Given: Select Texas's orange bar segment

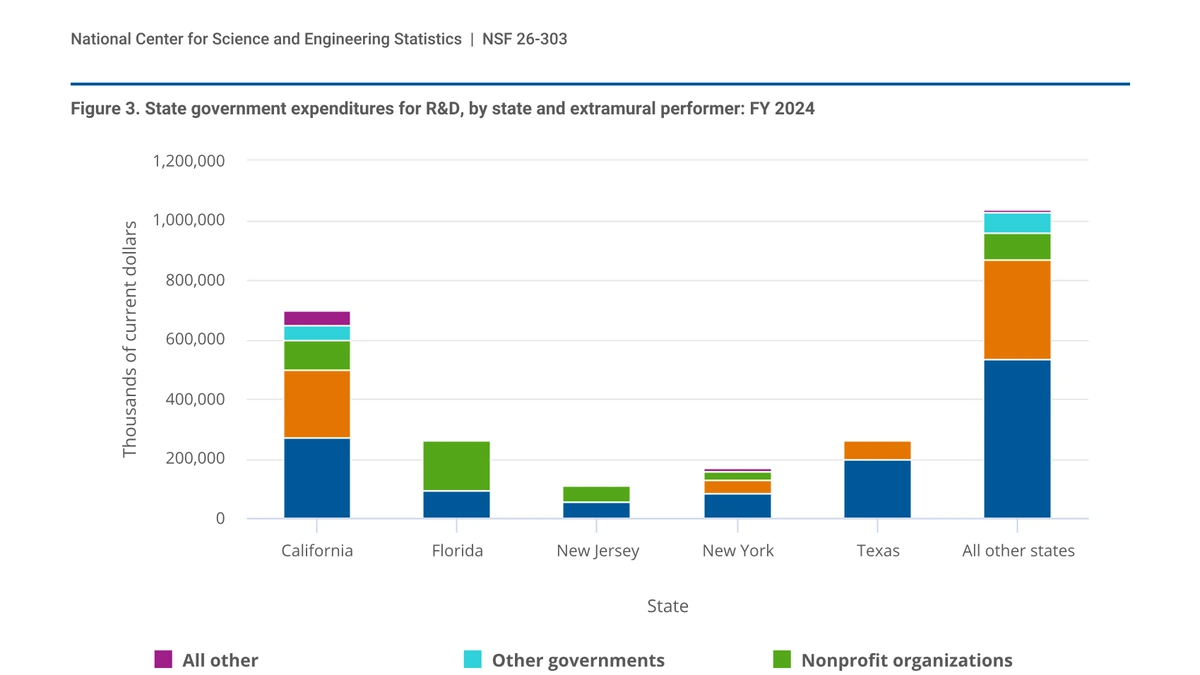Looking at the screenshot, I should [x=877, y=450].
